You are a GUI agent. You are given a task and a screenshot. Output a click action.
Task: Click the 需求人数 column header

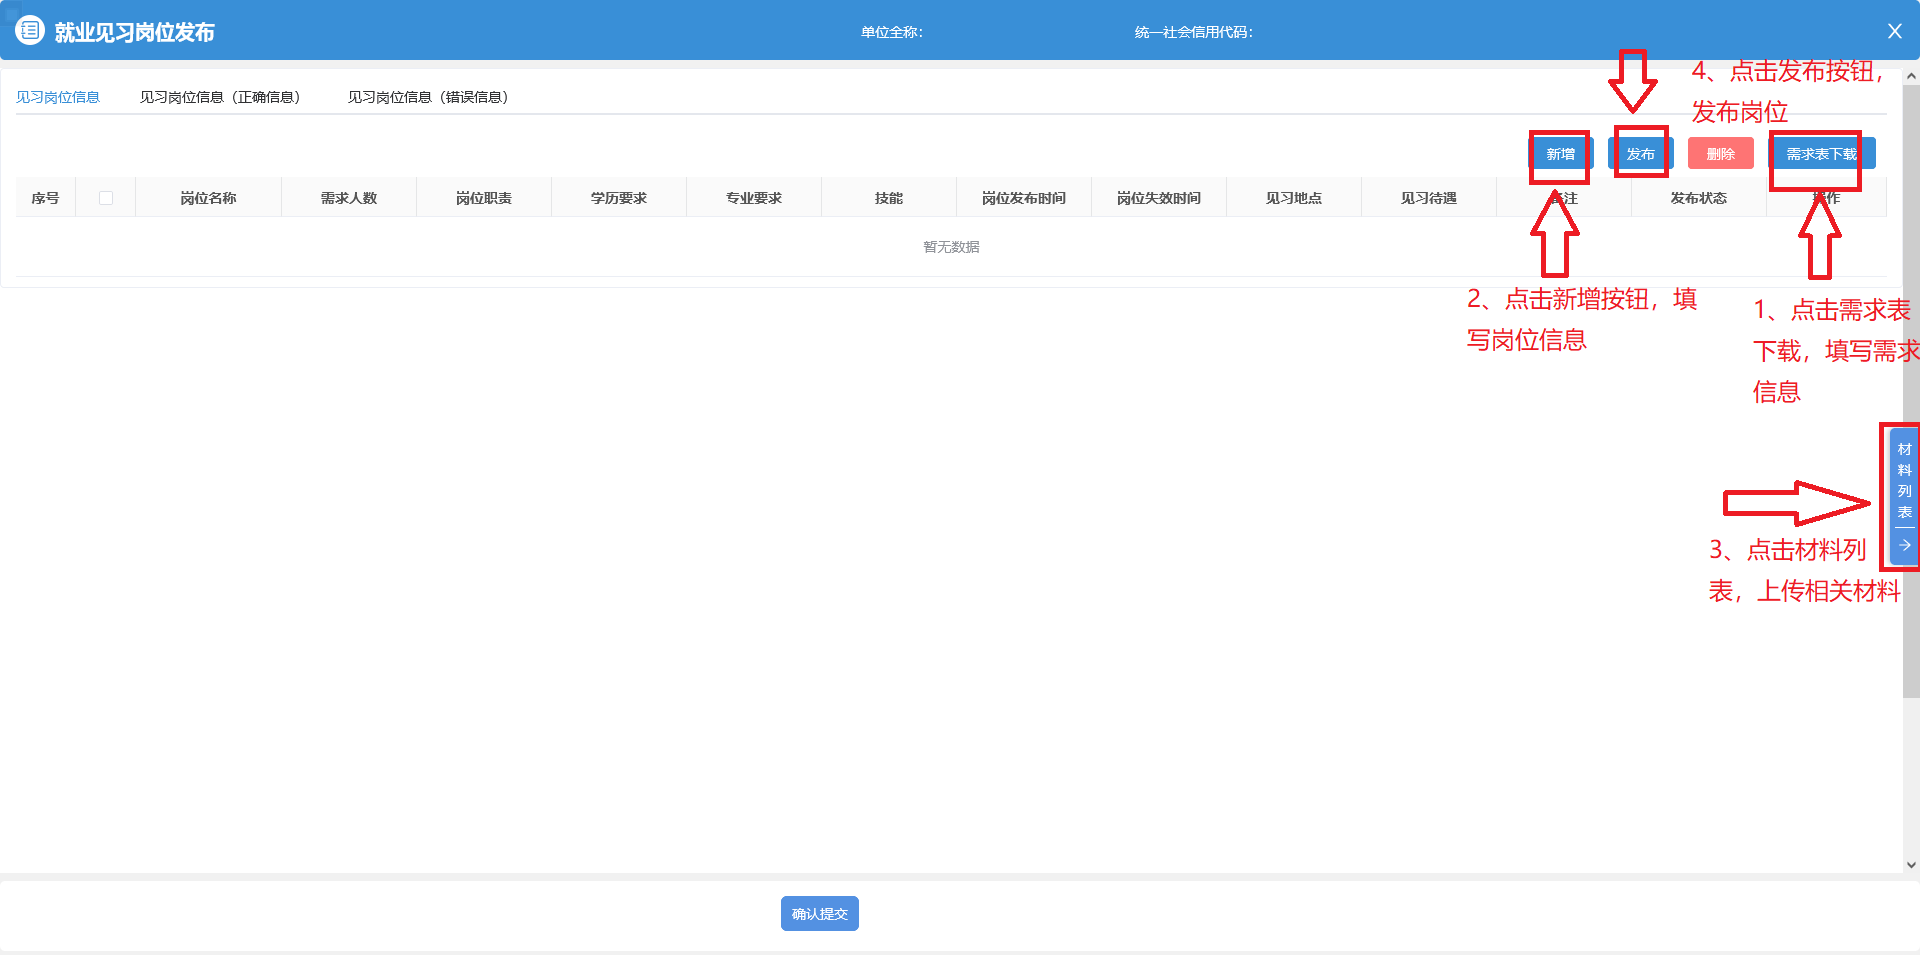349,198
